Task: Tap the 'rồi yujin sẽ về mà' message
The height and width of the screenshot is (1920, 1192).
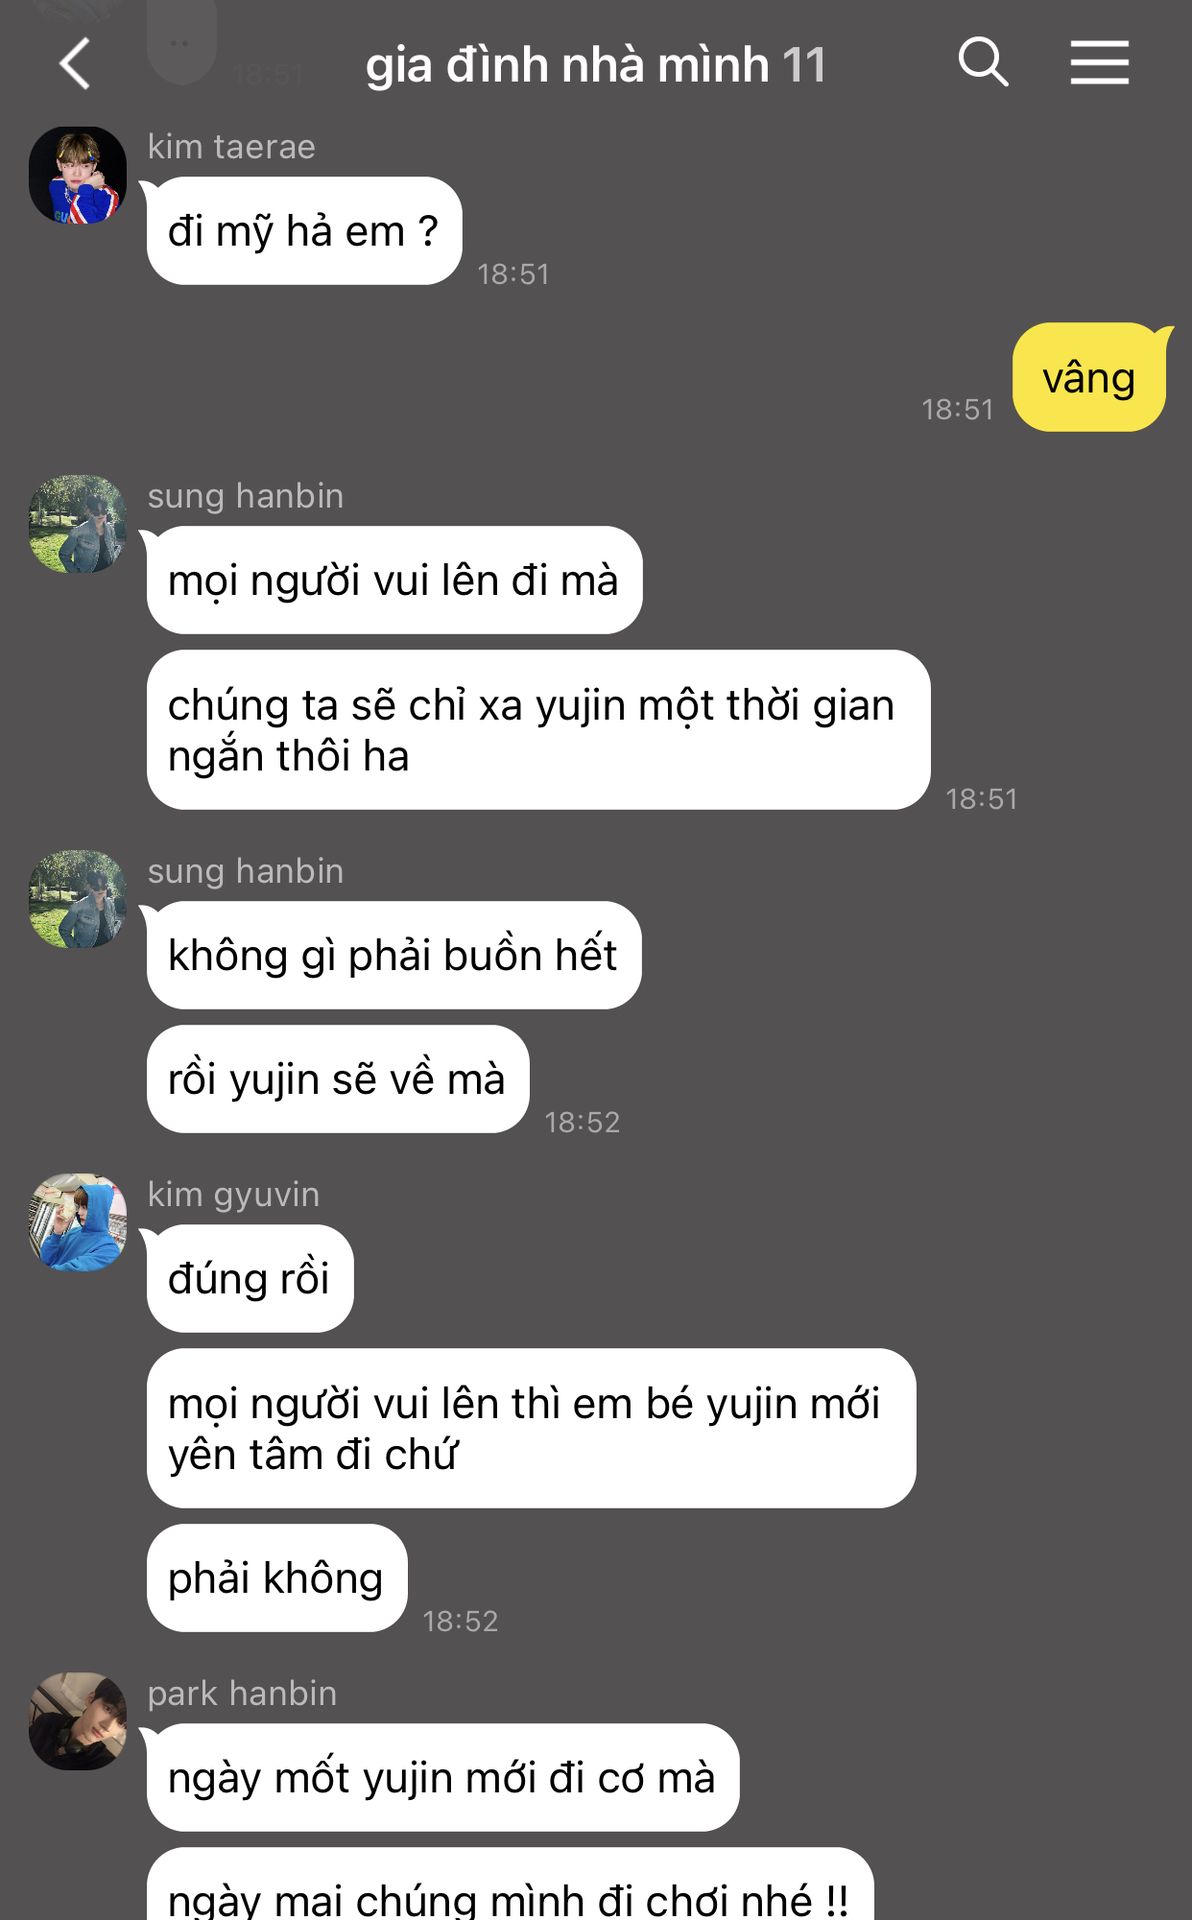Action: coord(338,1079)
